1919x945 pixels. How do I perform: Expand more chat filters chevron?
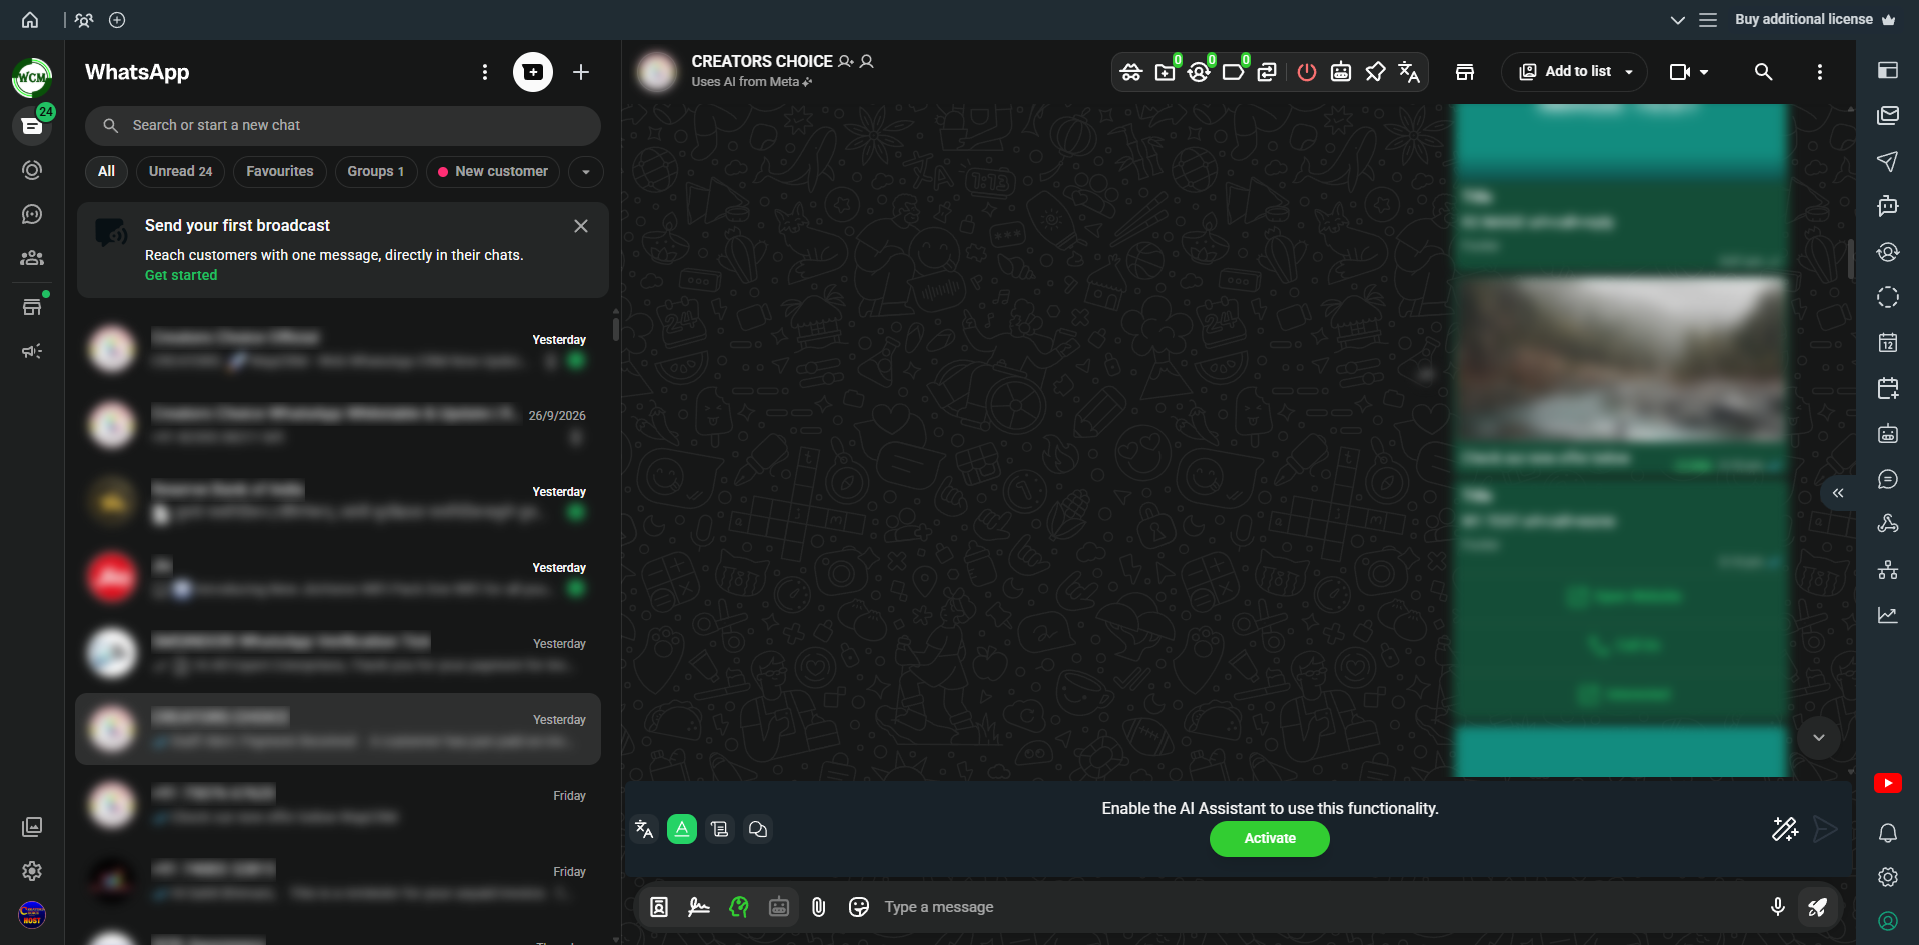(x=586, y=172)
